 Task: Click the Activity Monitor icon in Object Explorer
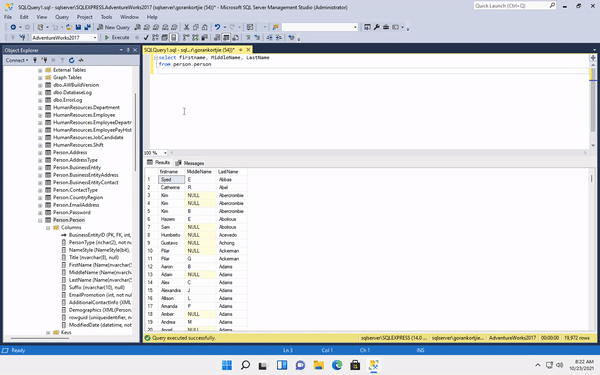point(81,60)
